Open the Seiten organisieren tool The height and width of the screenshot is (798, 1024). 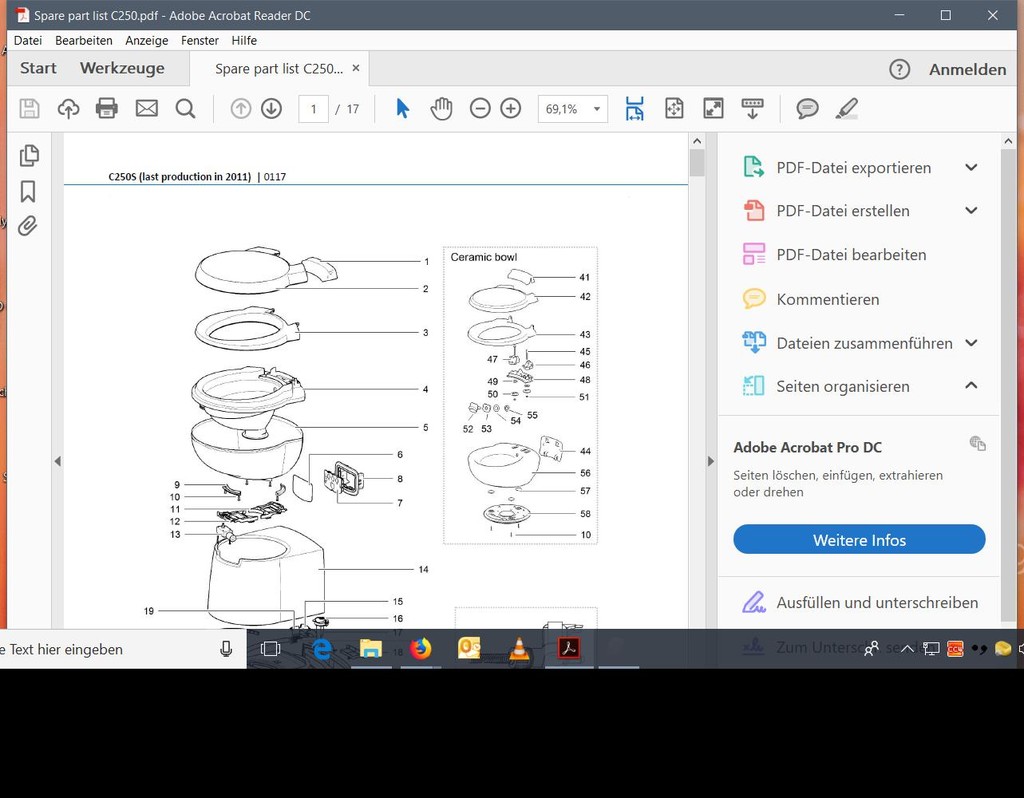click(842, 386)
